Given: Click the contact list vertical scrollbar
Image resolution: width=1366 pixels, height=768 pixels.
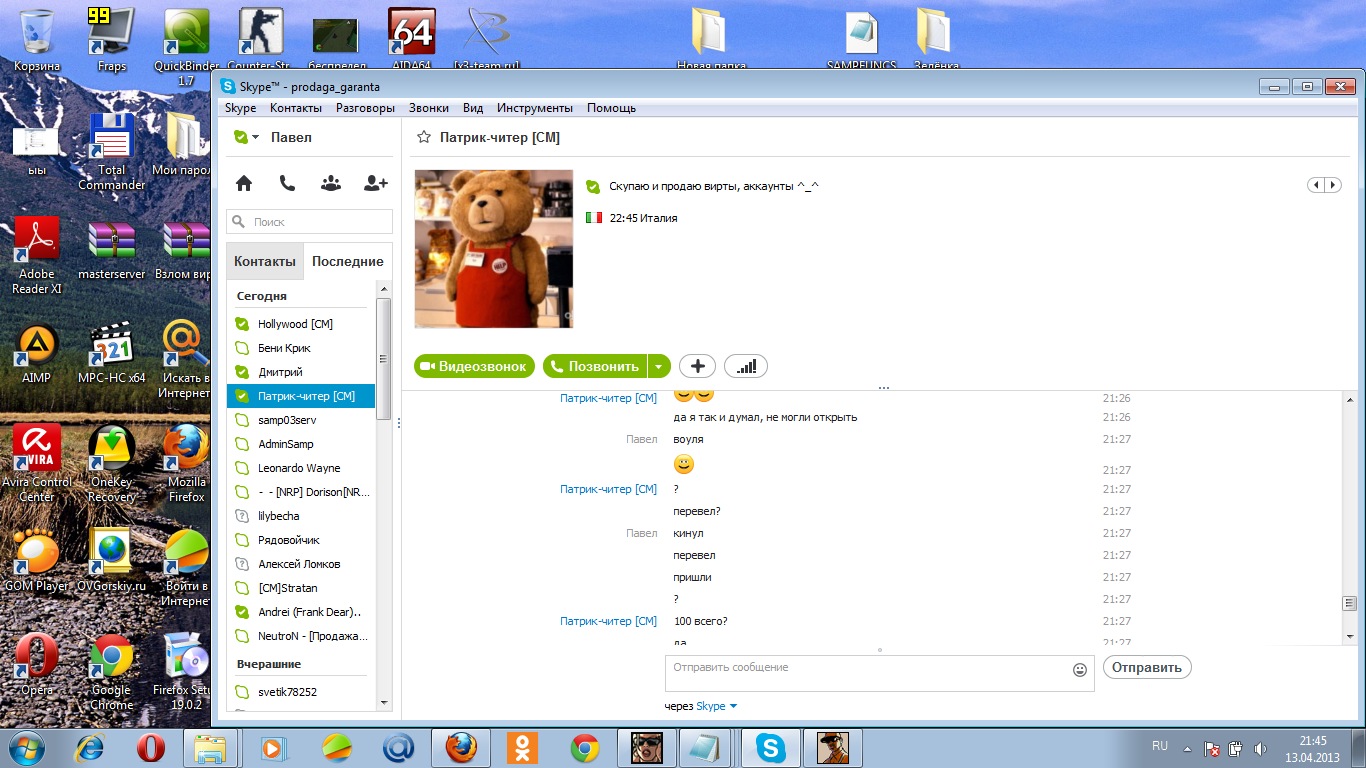Looking at the screenshot, I should click(383, 360).
